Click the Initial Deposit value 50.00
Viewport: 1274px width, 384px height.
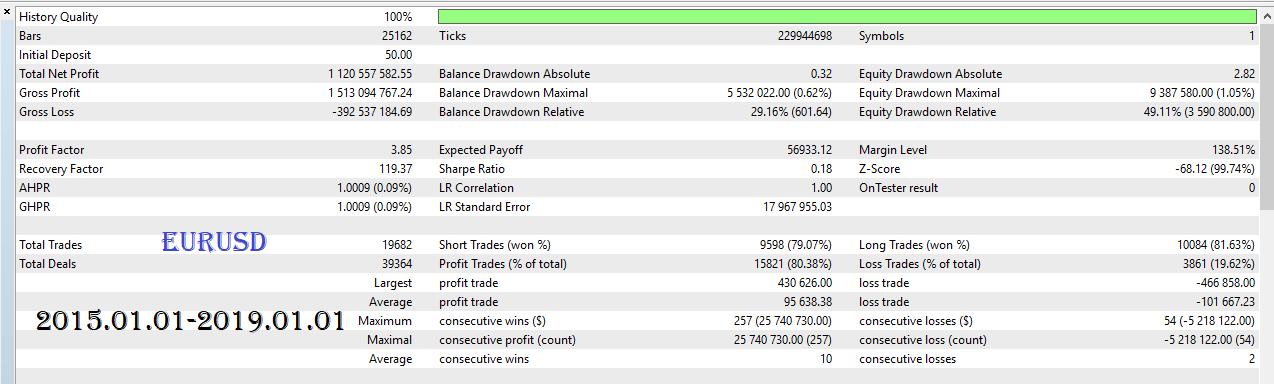tap(398, 55)
